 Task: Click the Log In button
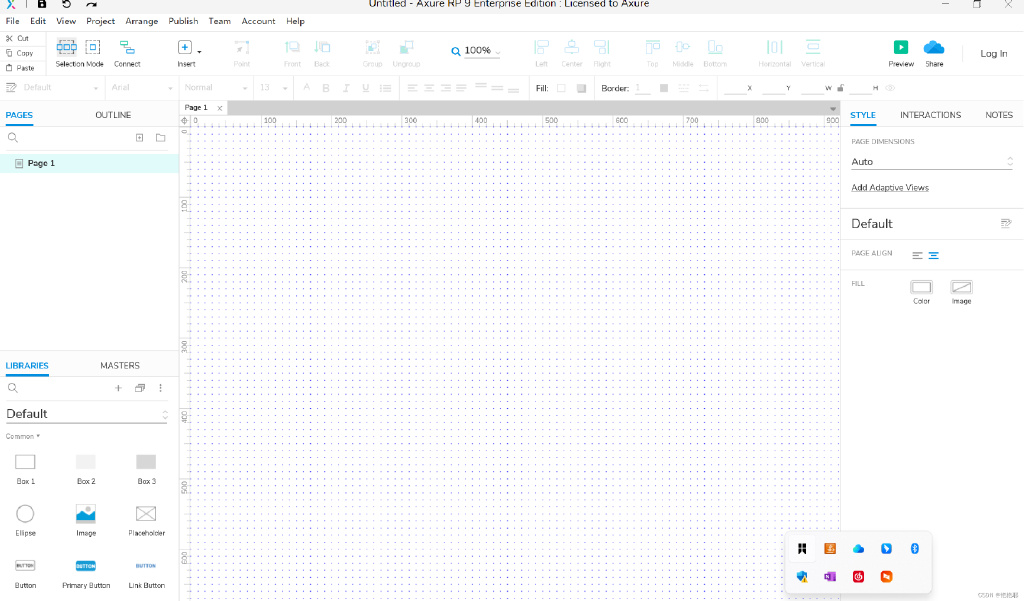coord(993,53)
